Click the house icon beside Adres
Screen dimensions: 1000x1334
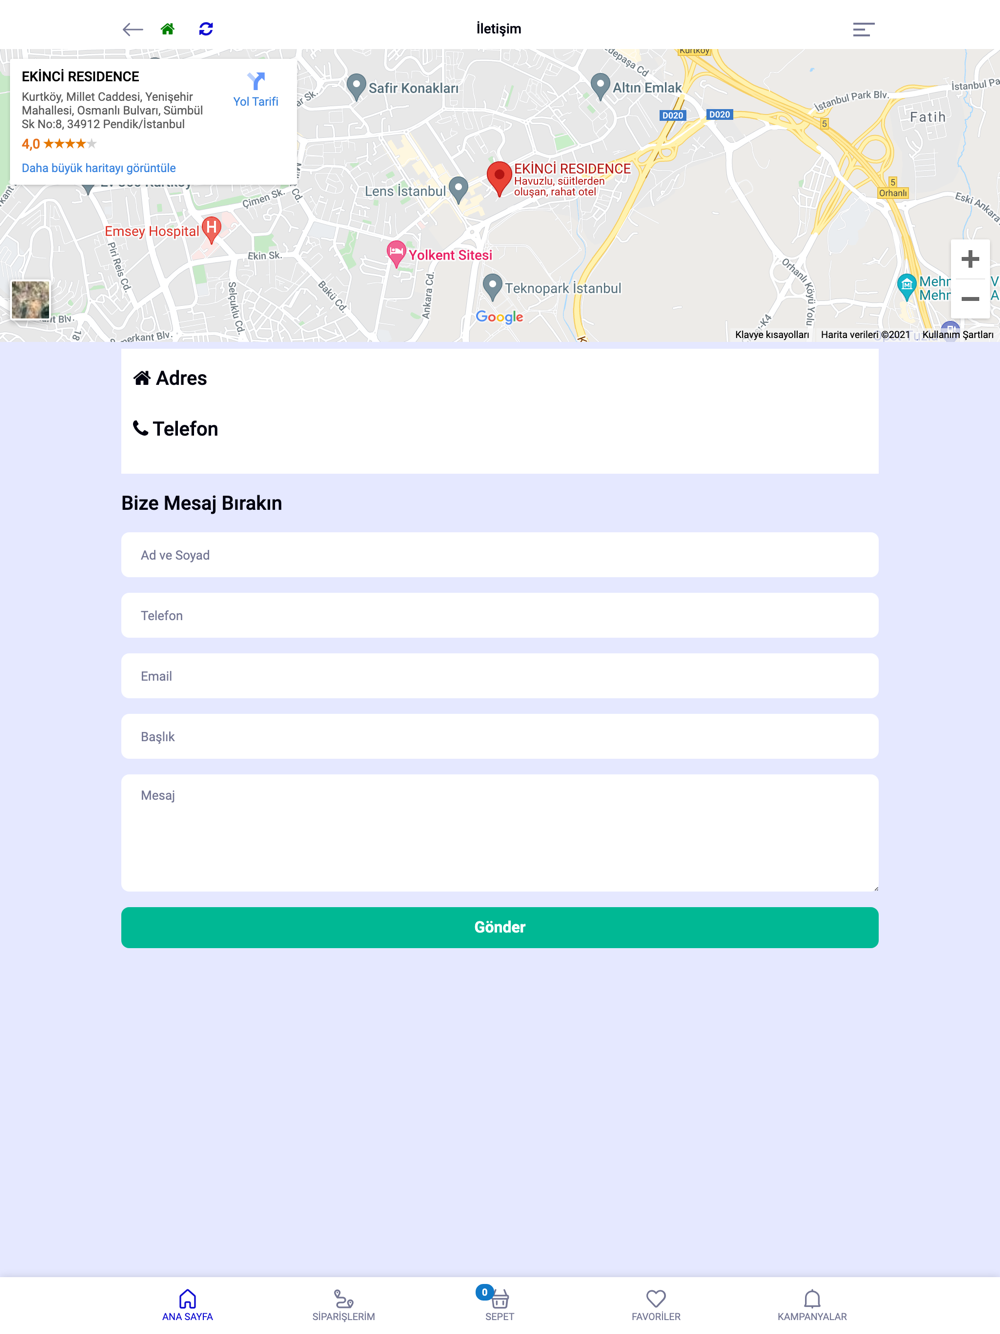click(142, 378)
